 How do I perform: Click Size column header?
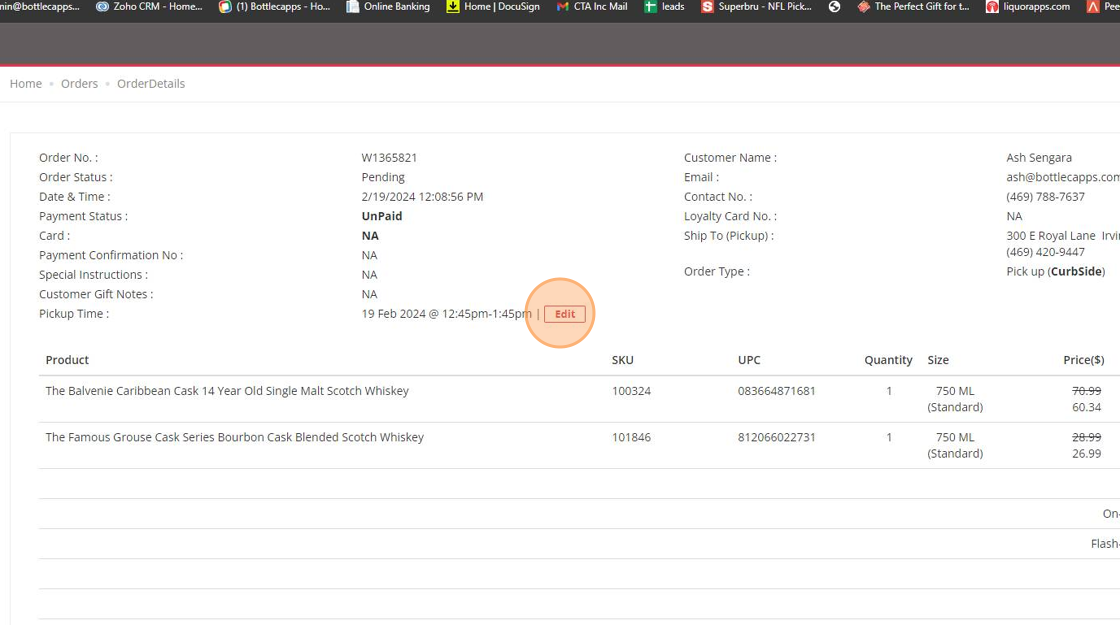point(938,360)
